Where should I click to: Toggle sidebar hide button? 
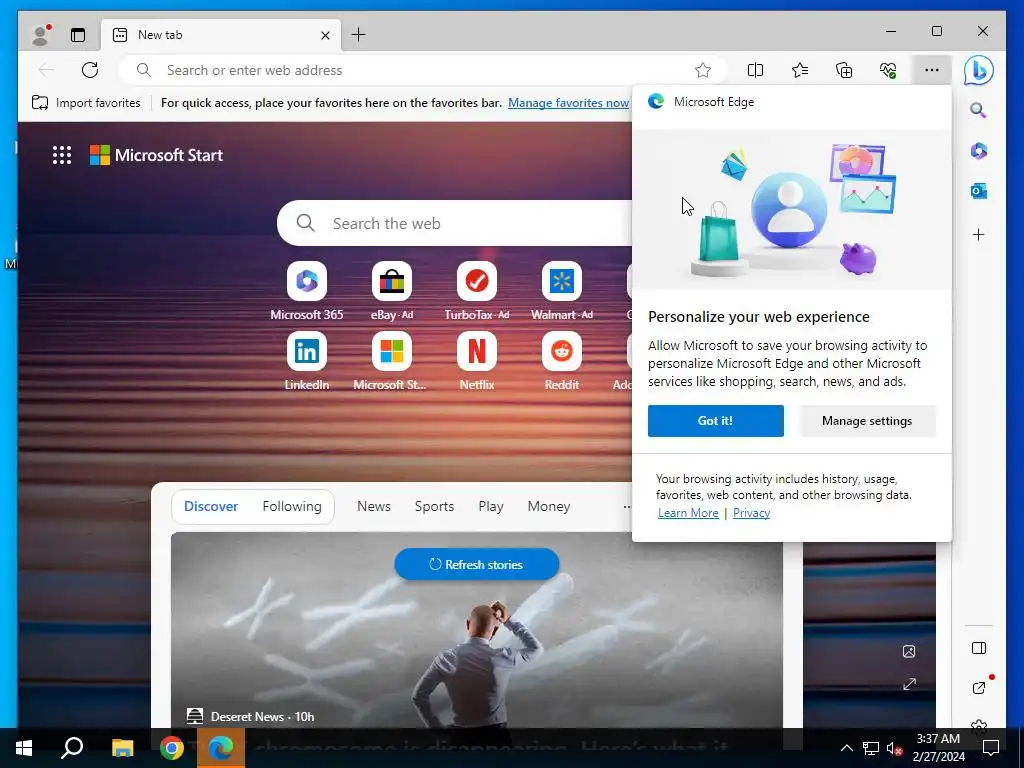coord(978,648)
